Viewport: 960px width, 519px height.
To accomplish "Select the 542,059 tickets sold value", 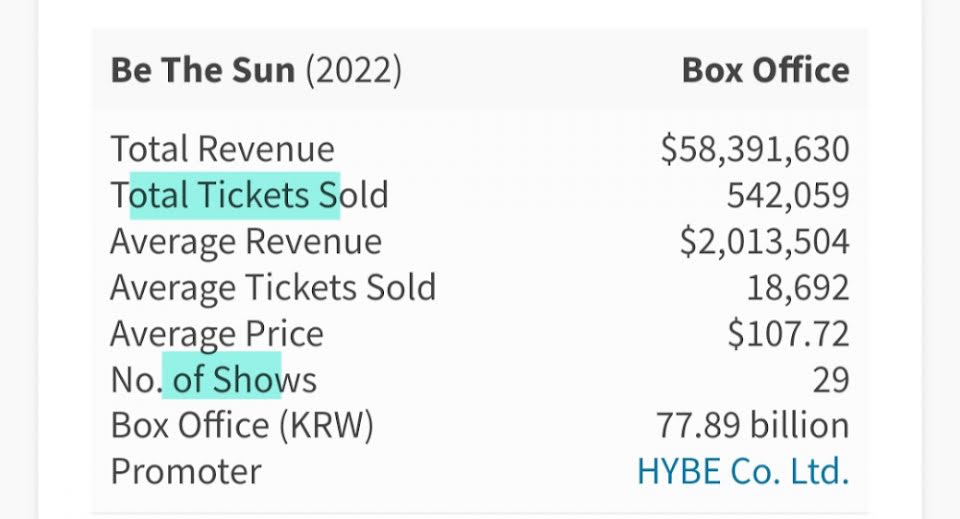I will pyautogui.click(x=787, y=195).
